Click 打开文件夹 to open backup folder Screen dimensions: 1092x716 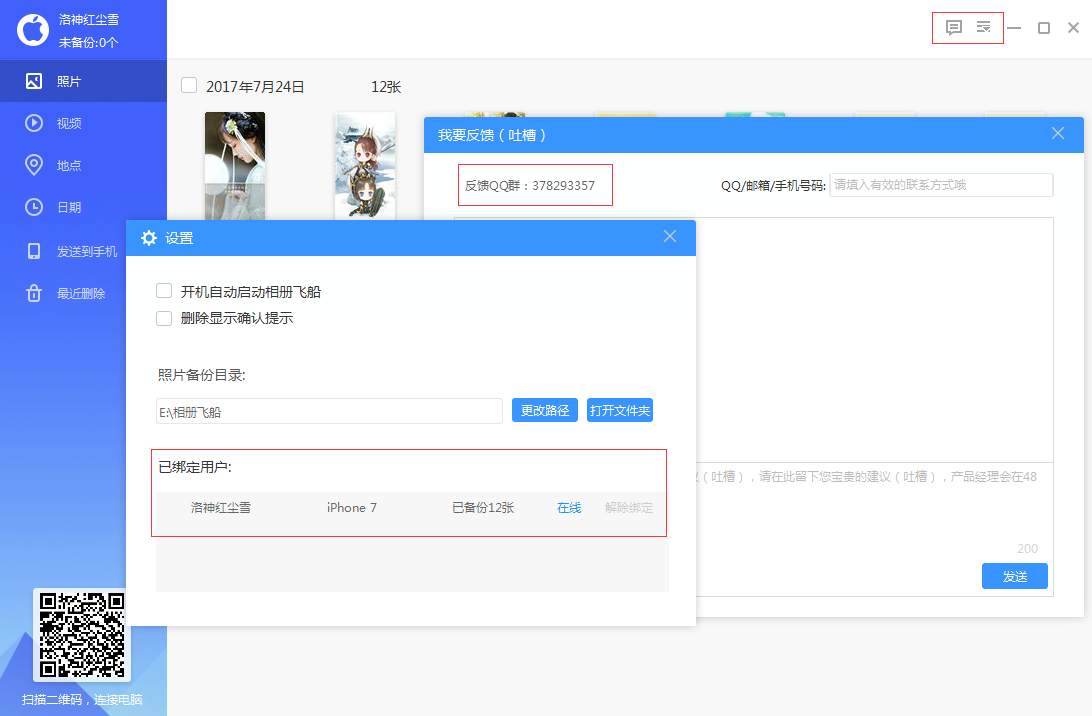pos(620,410)
